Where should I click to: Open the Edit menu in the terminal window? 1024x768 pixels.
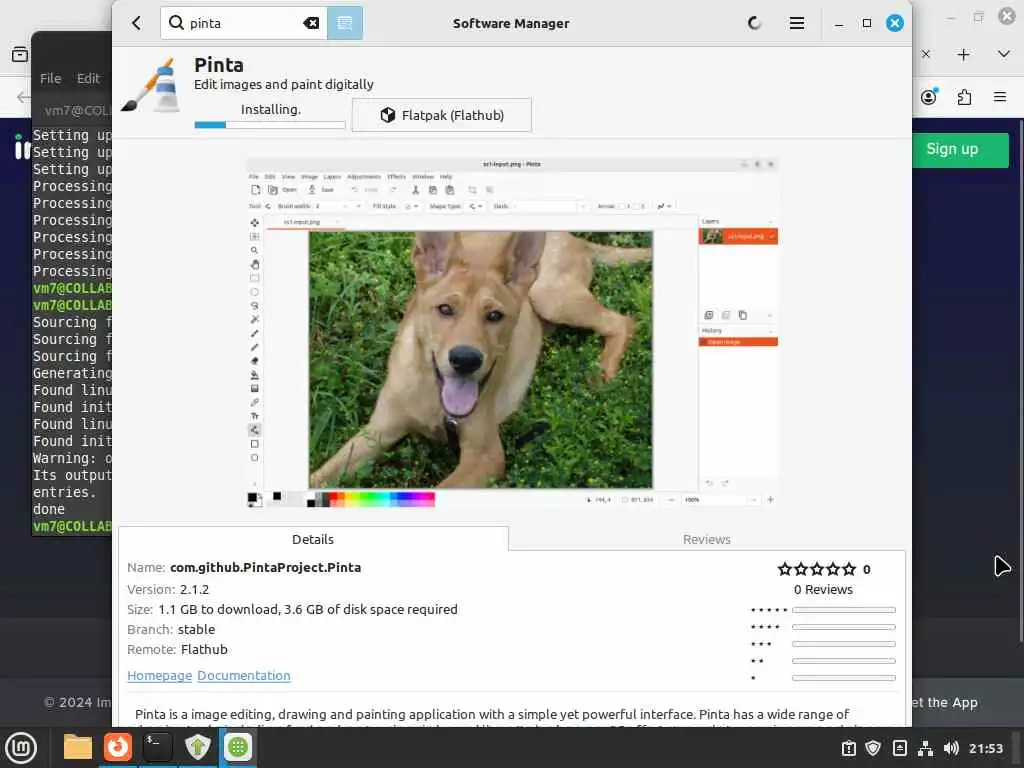(88, 78)
